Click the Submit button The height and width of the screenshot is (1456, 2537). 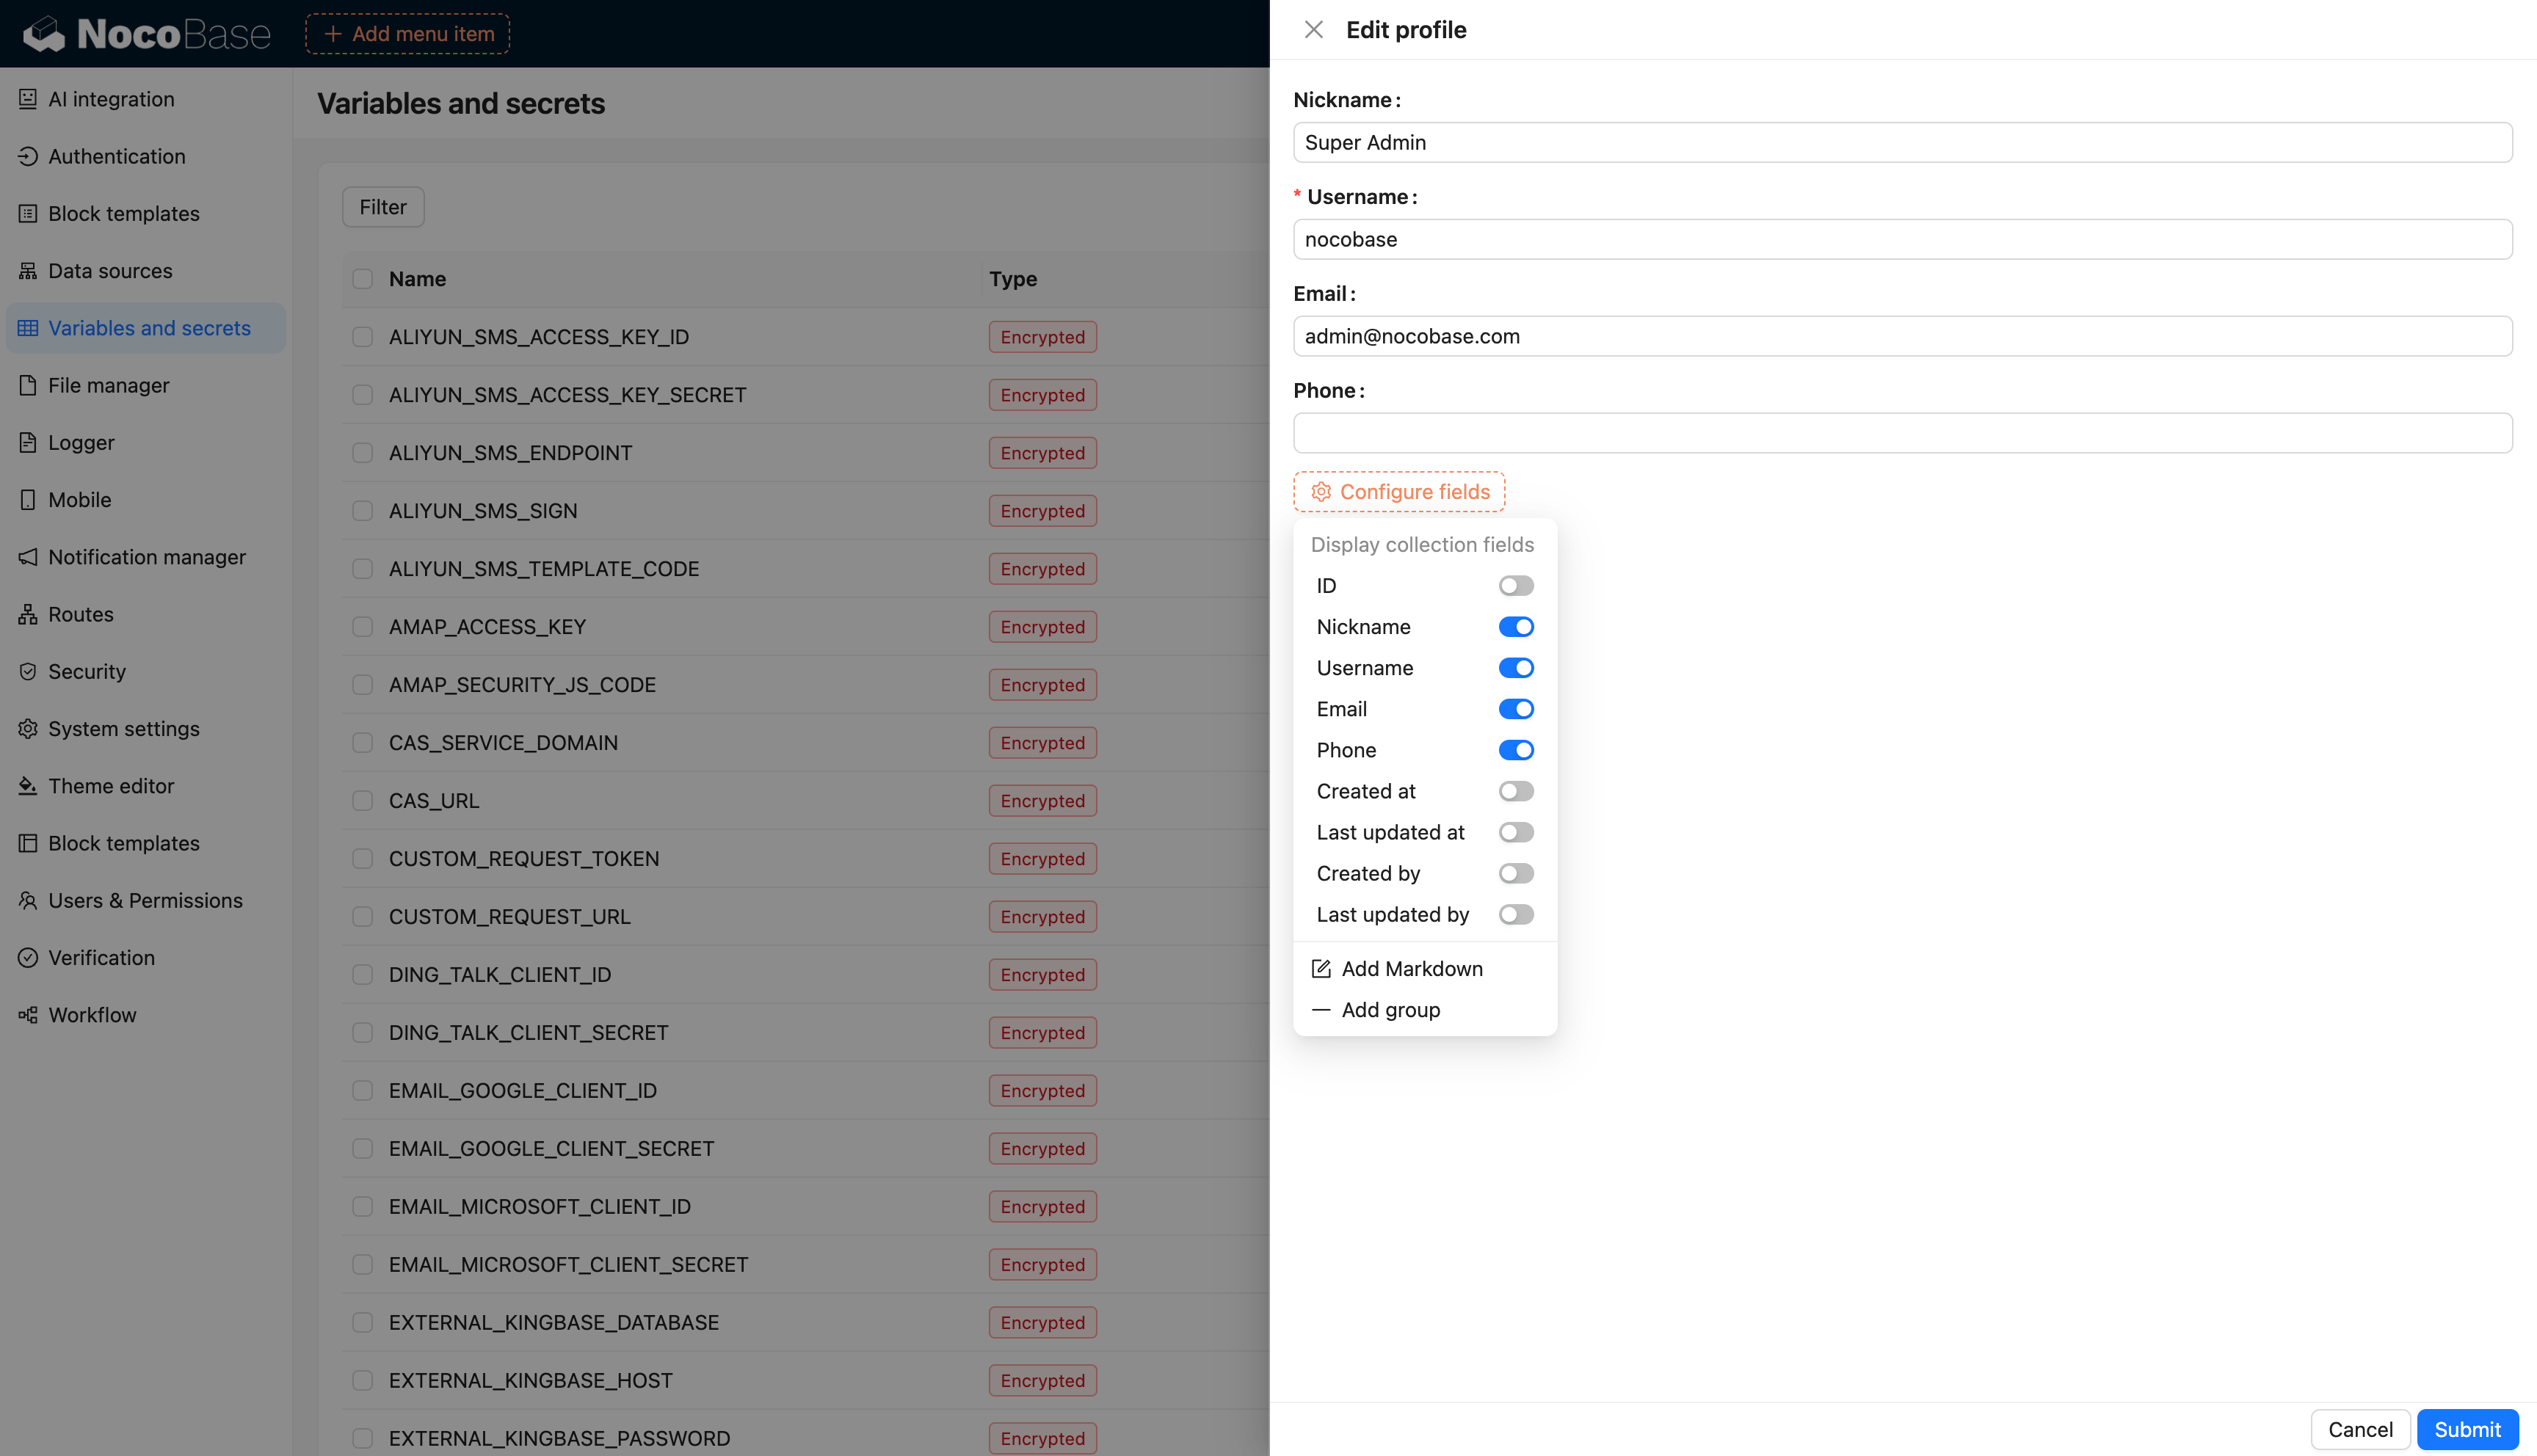tap(2467, 1430)
